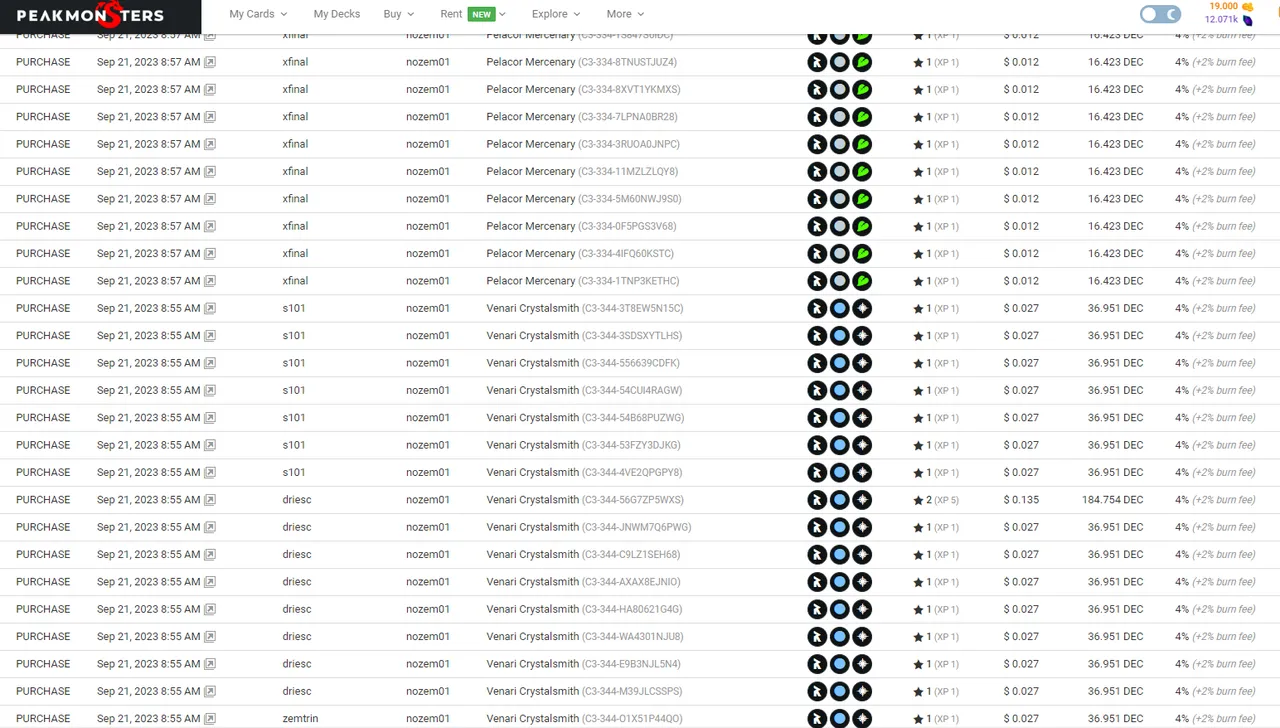Click seller xfinal in C3-334-8TNUSTJUZ4 row
Screen dimensions: 1280x728
(x=295, y=62)
